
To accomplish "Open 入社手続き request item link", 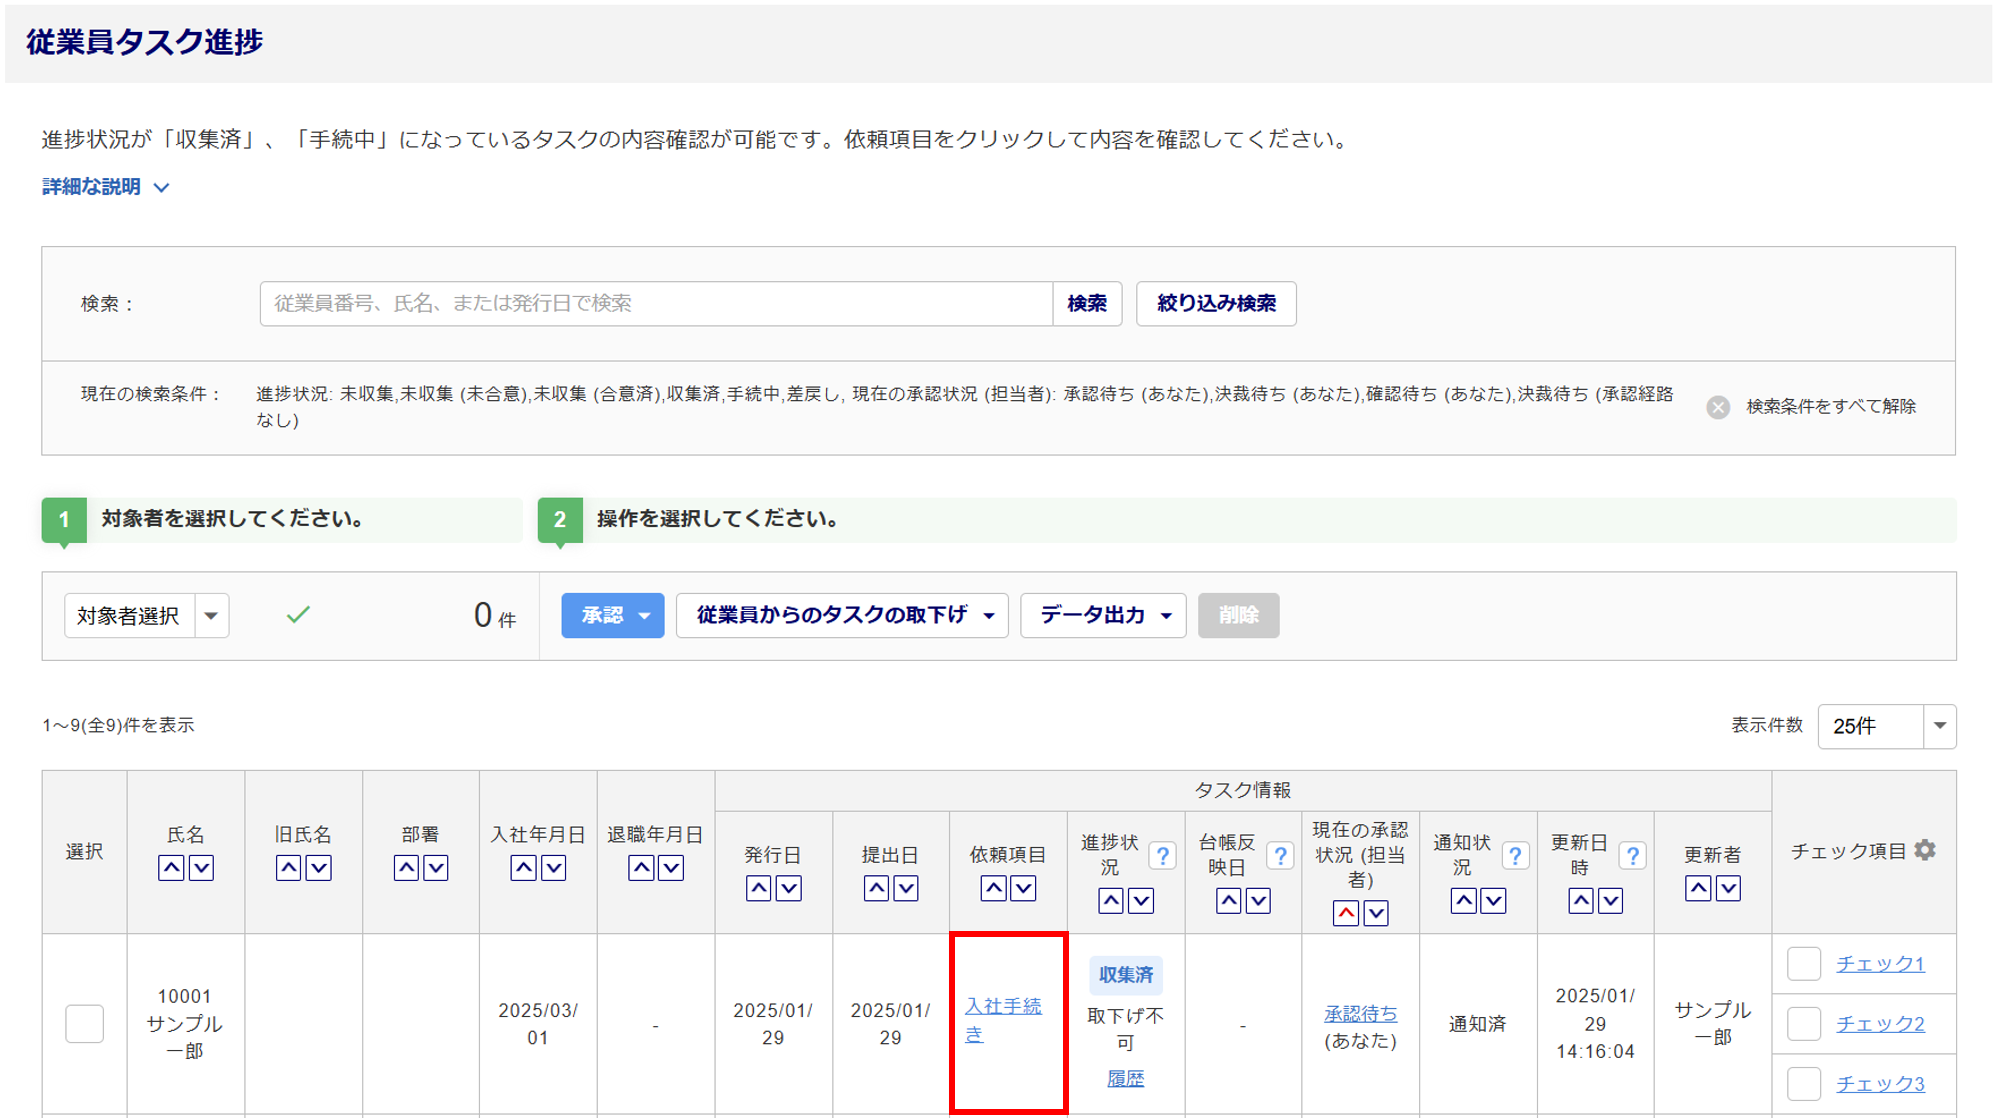I will pos(1003,1020).
